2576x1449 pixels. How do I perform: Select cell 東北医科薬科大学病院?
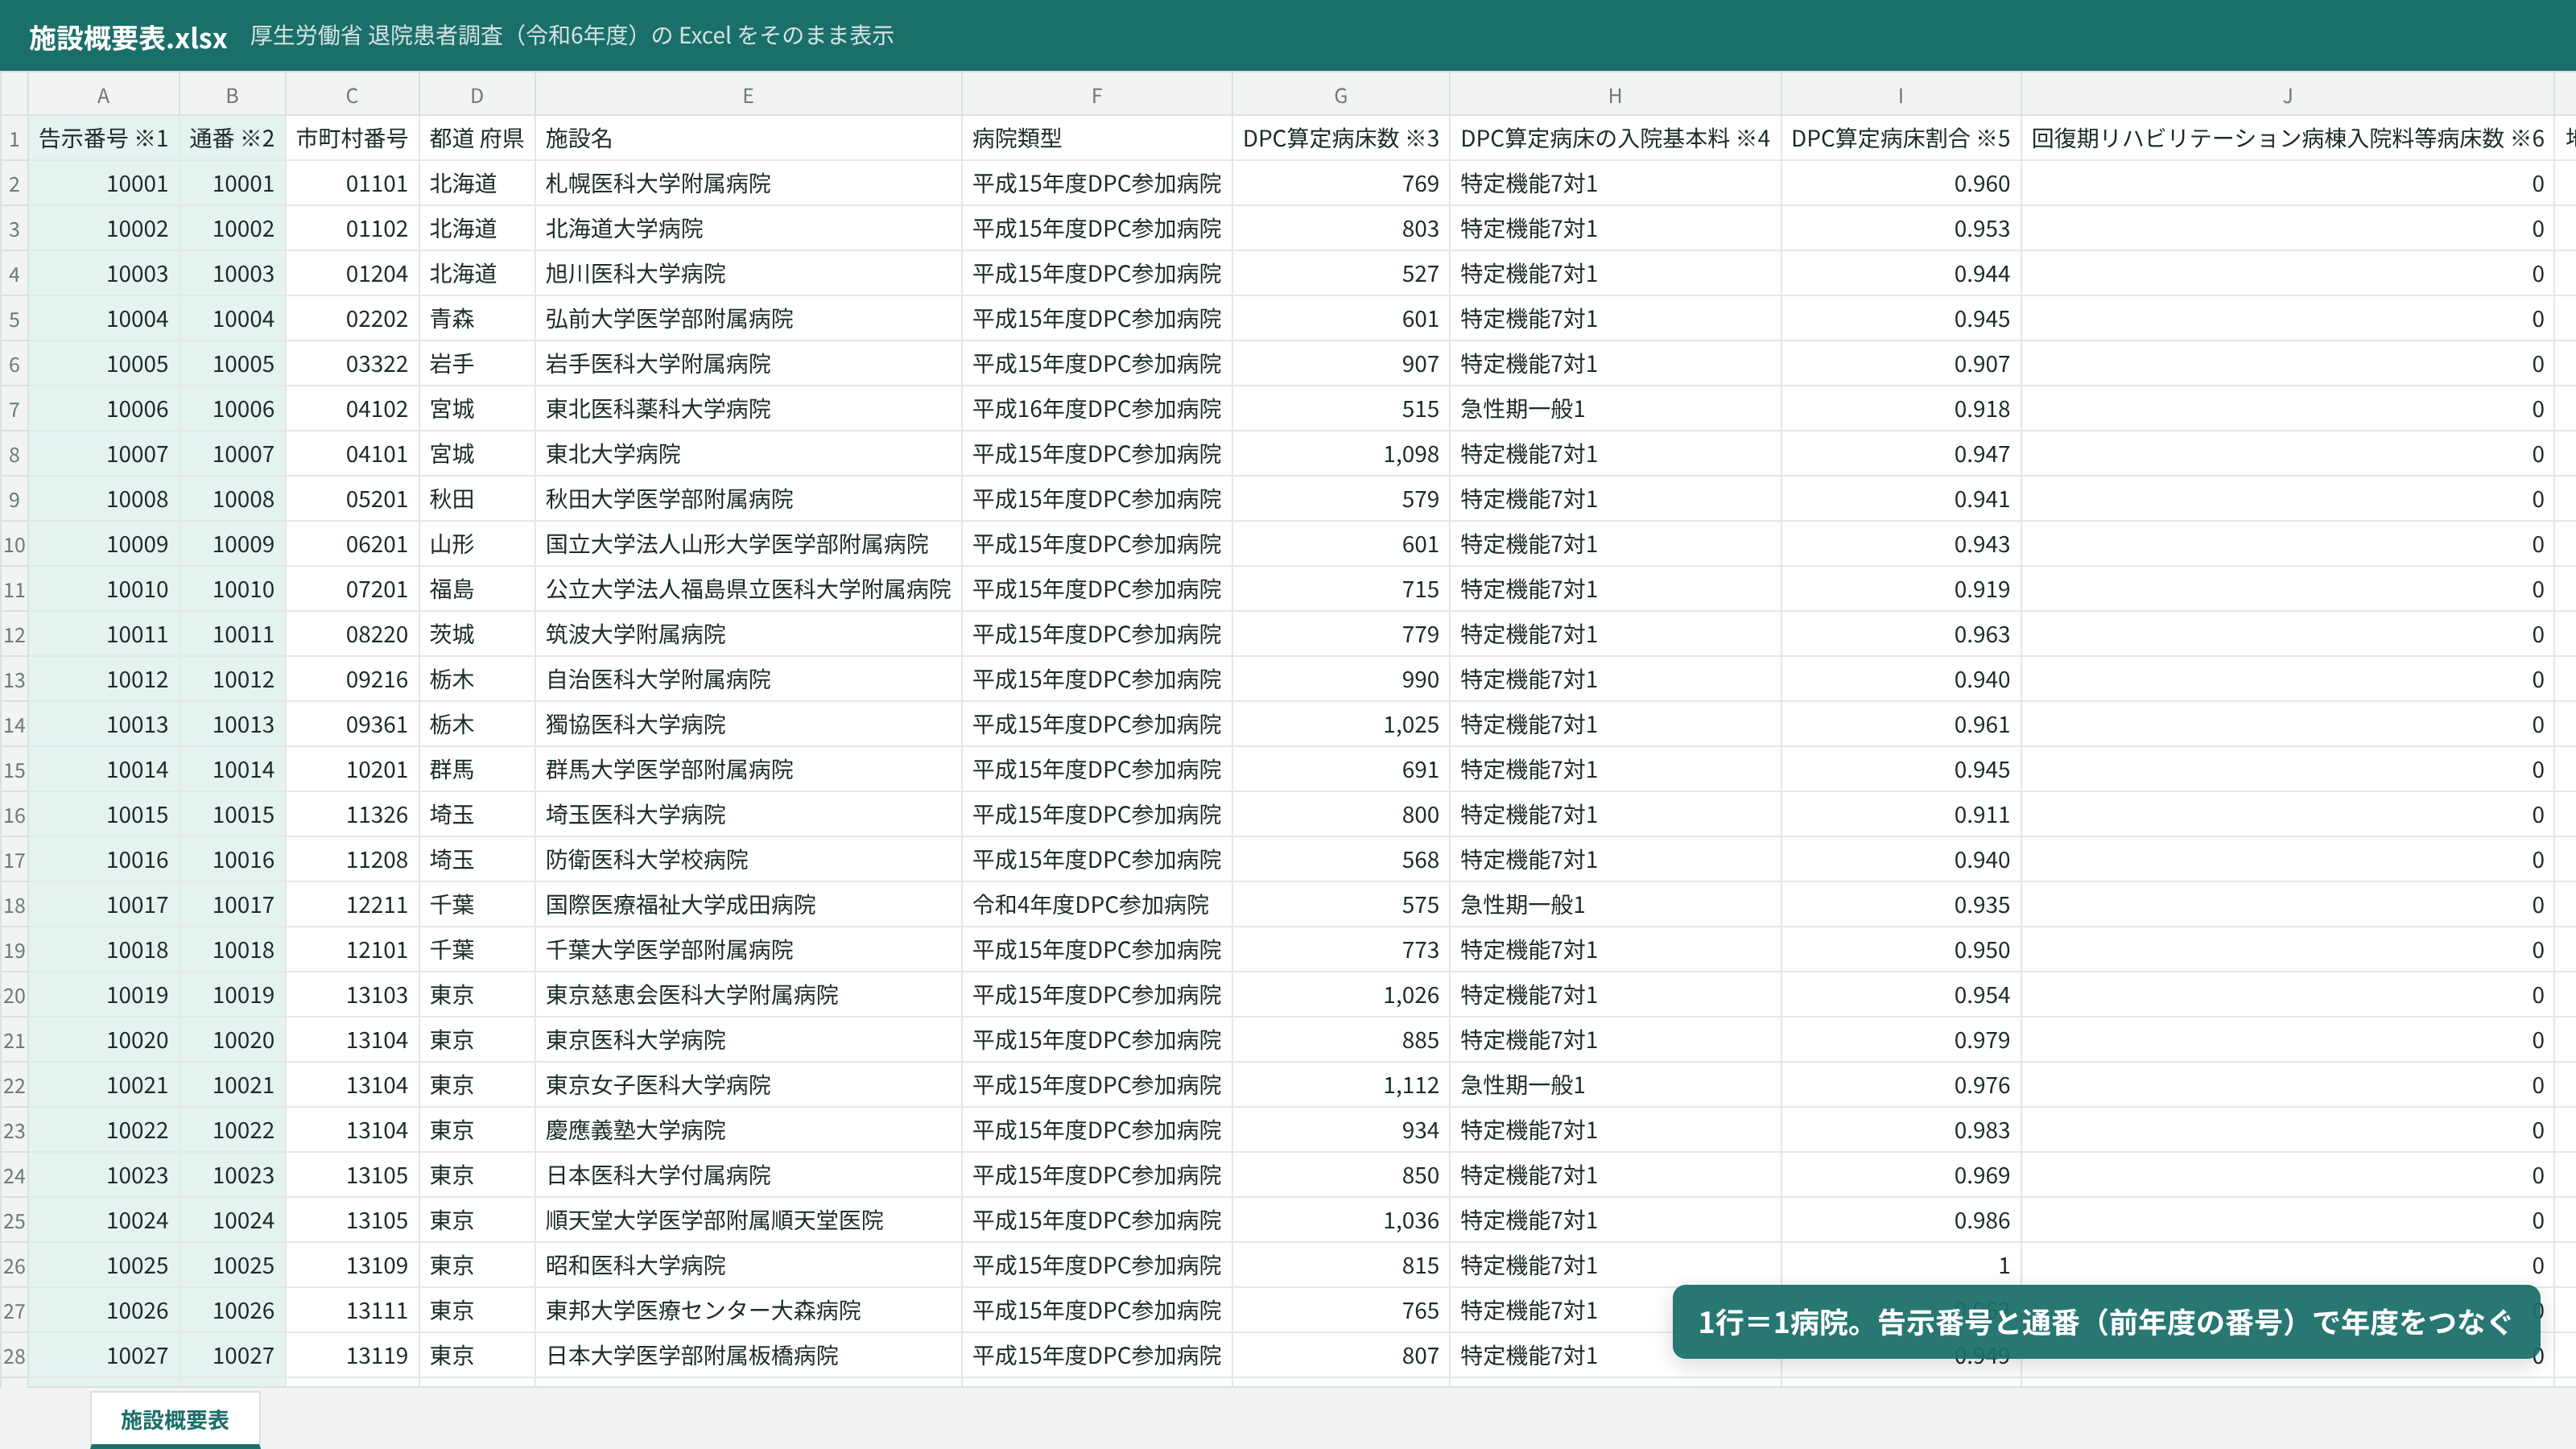tap(748, 409)
